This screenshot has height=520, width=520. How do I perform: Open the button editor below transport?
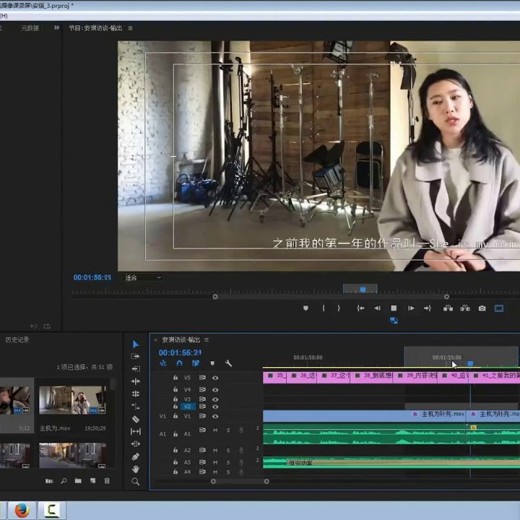pyautogui.click(x=394, y=321)
